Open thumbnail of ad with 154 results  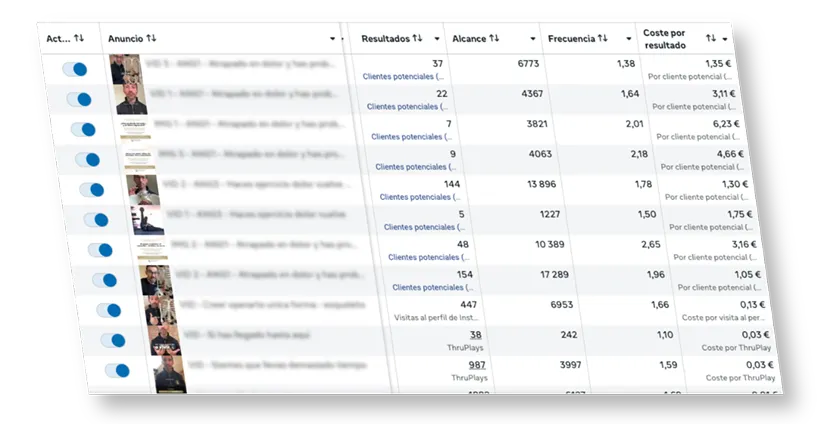[156, 280]
